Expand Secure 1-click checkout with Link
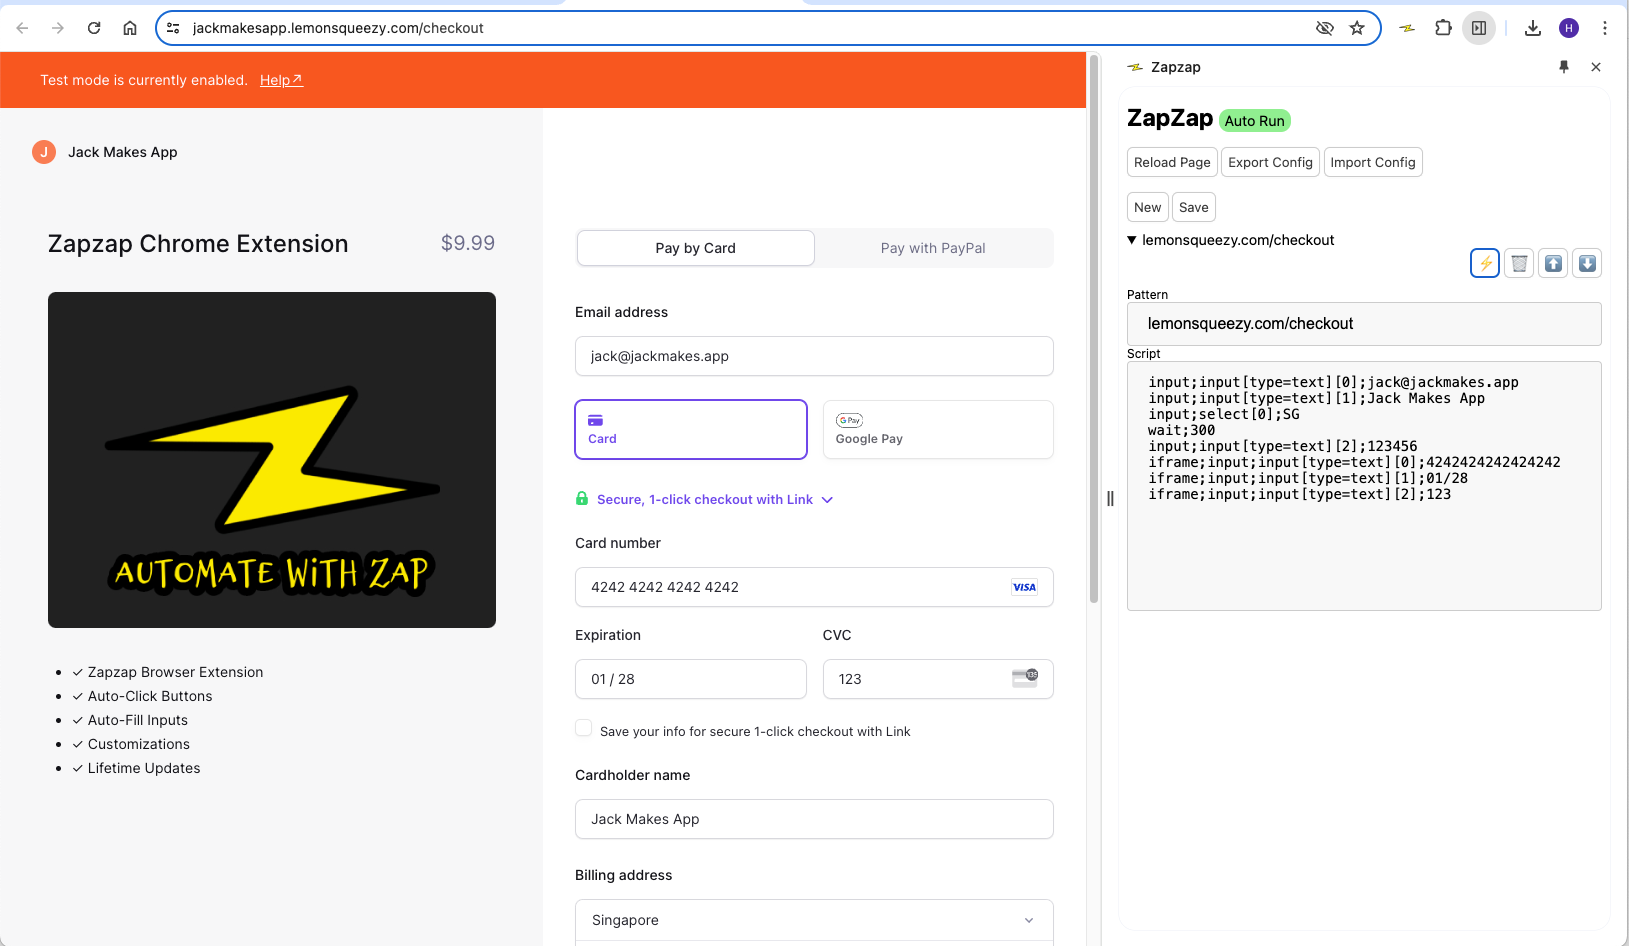Screen dimensions: 1629x946 click(714, 499)
